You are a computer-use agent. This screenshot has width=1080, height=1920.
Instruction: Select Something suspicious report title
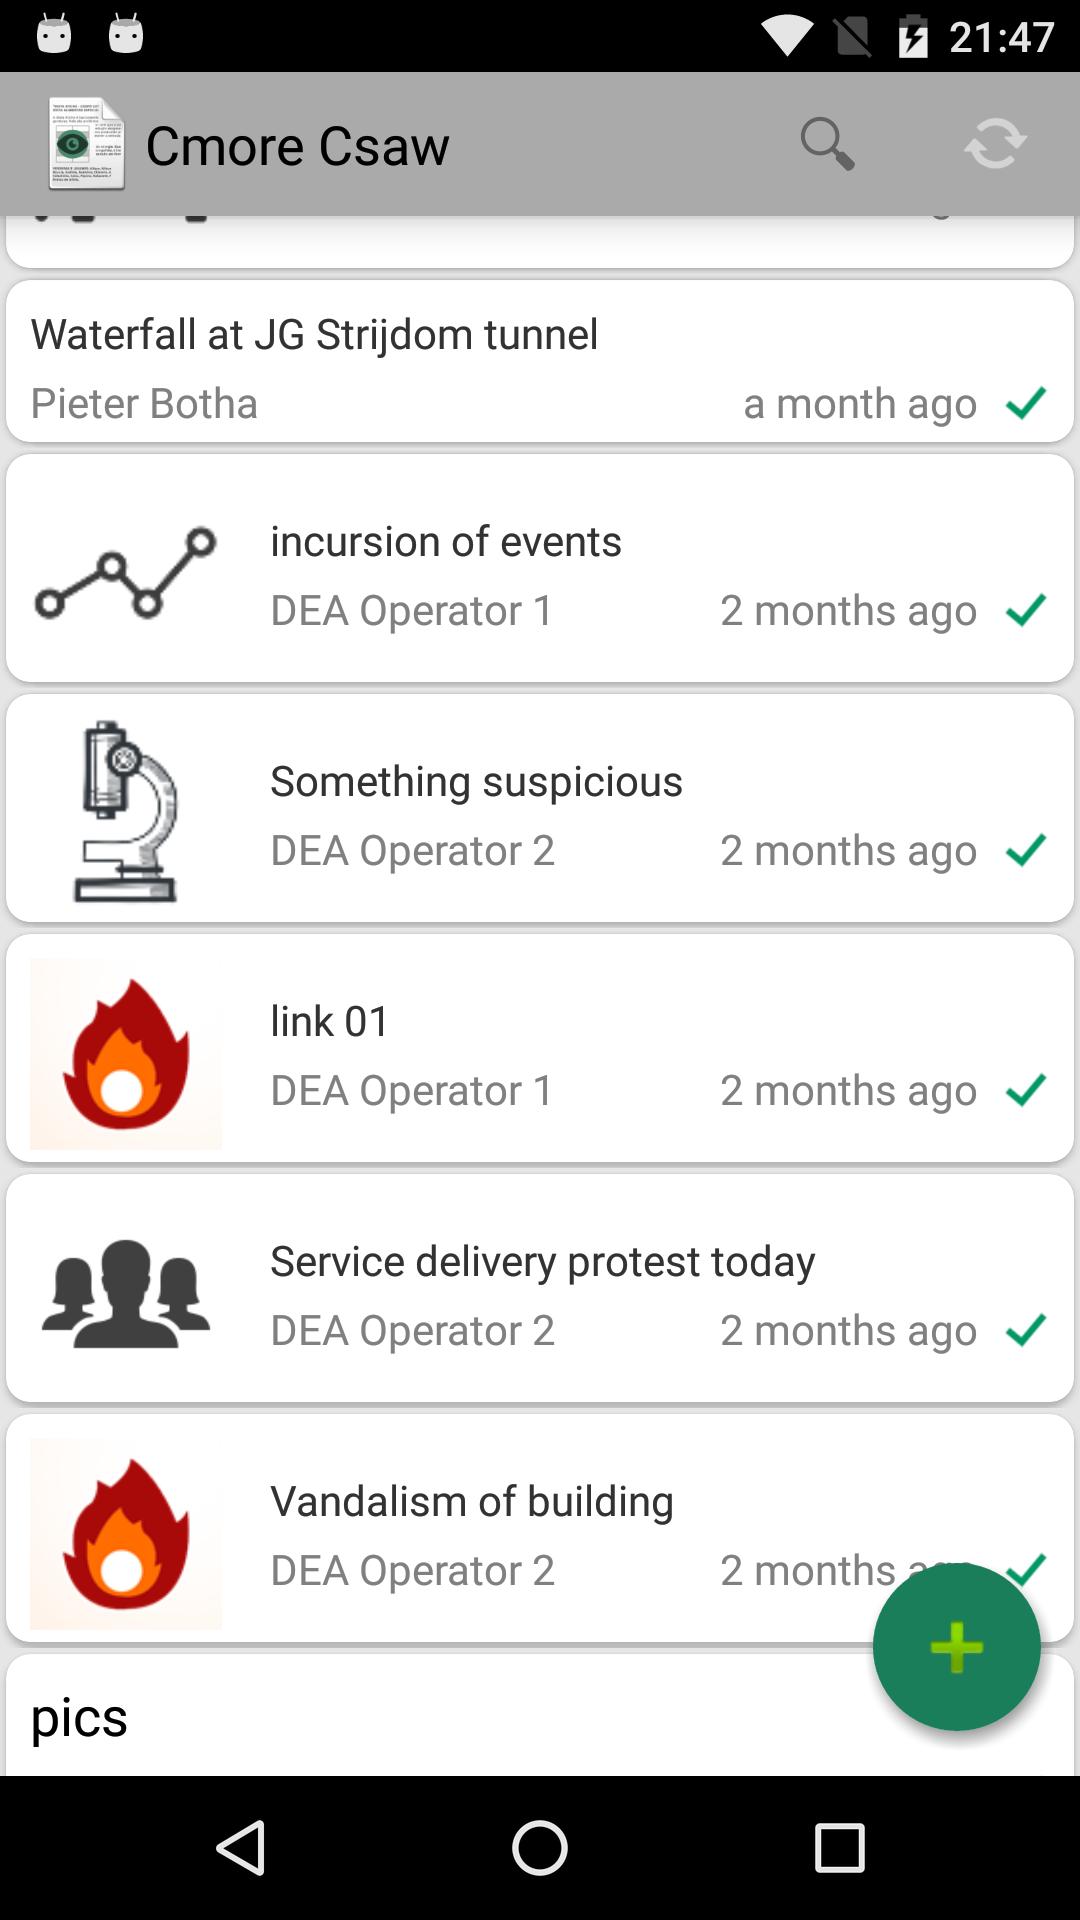[x=476, y=781]
